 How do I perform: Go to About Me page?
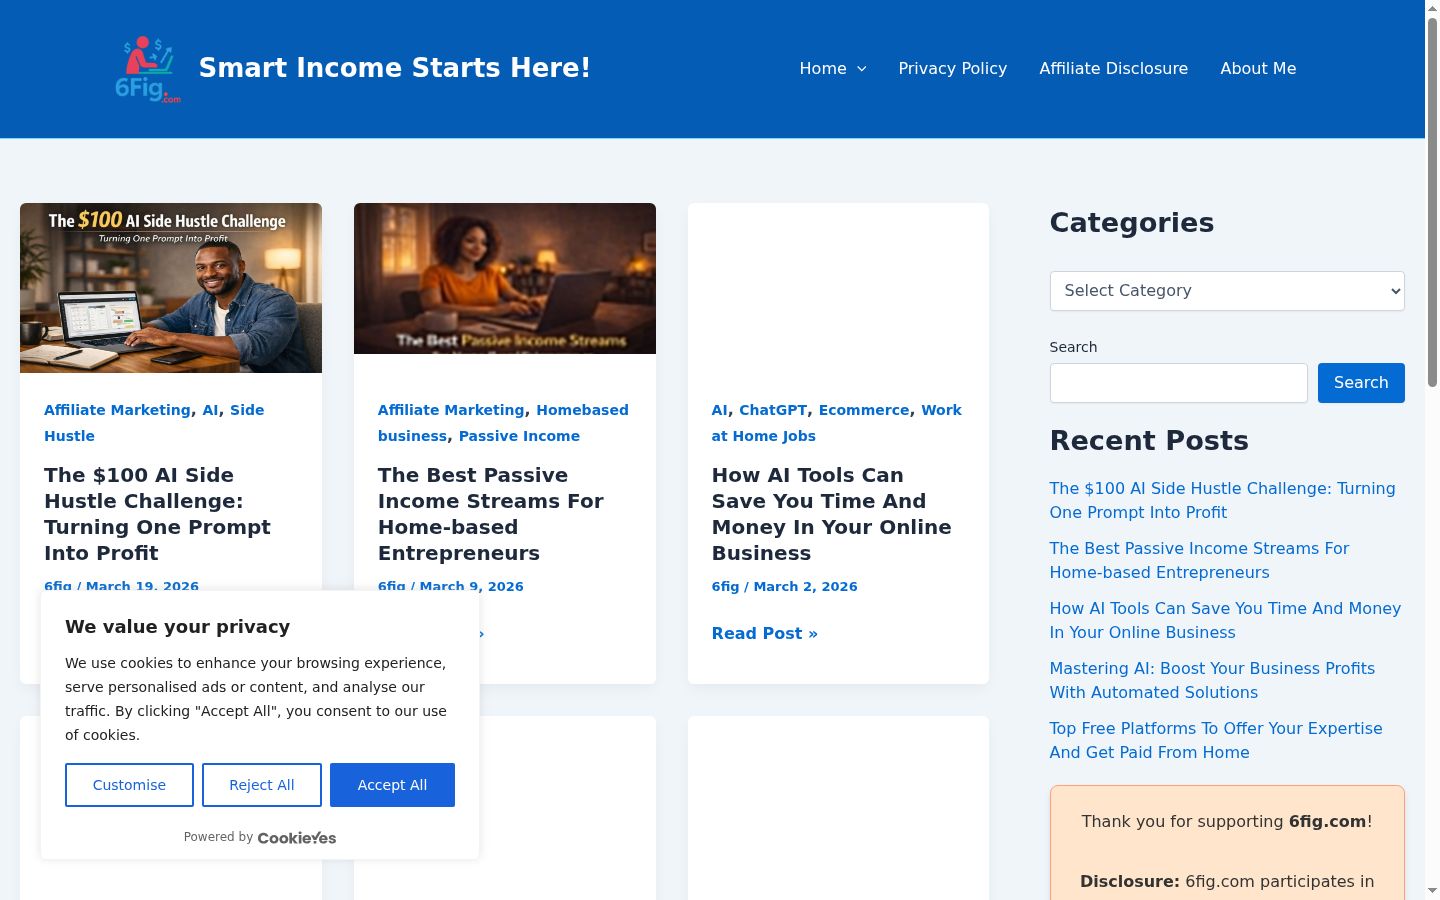click(1258, 68)
